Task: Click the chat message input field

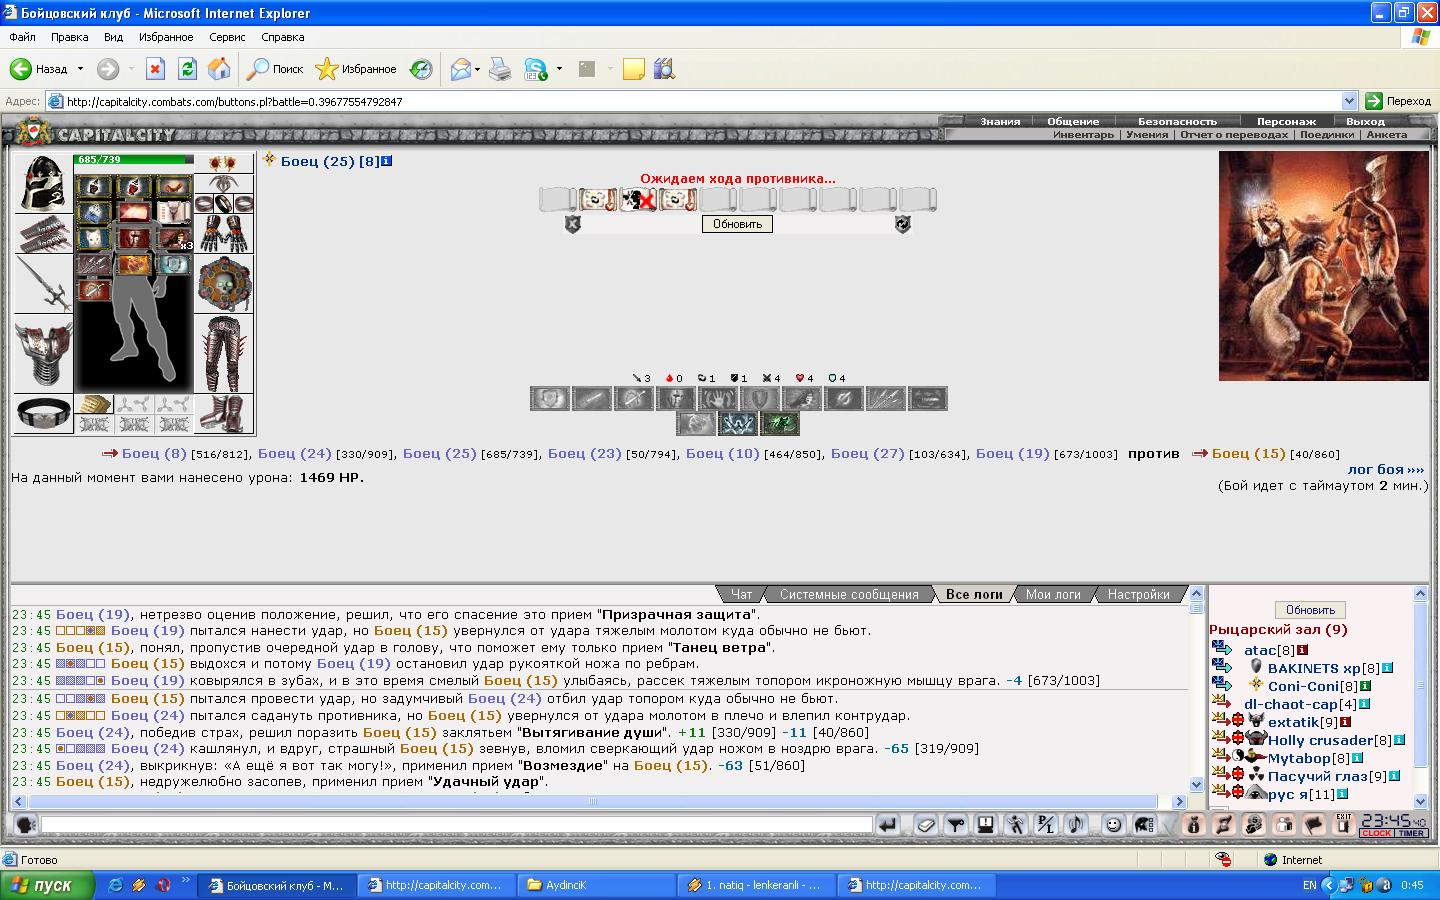Action: (x=457, y=825)
